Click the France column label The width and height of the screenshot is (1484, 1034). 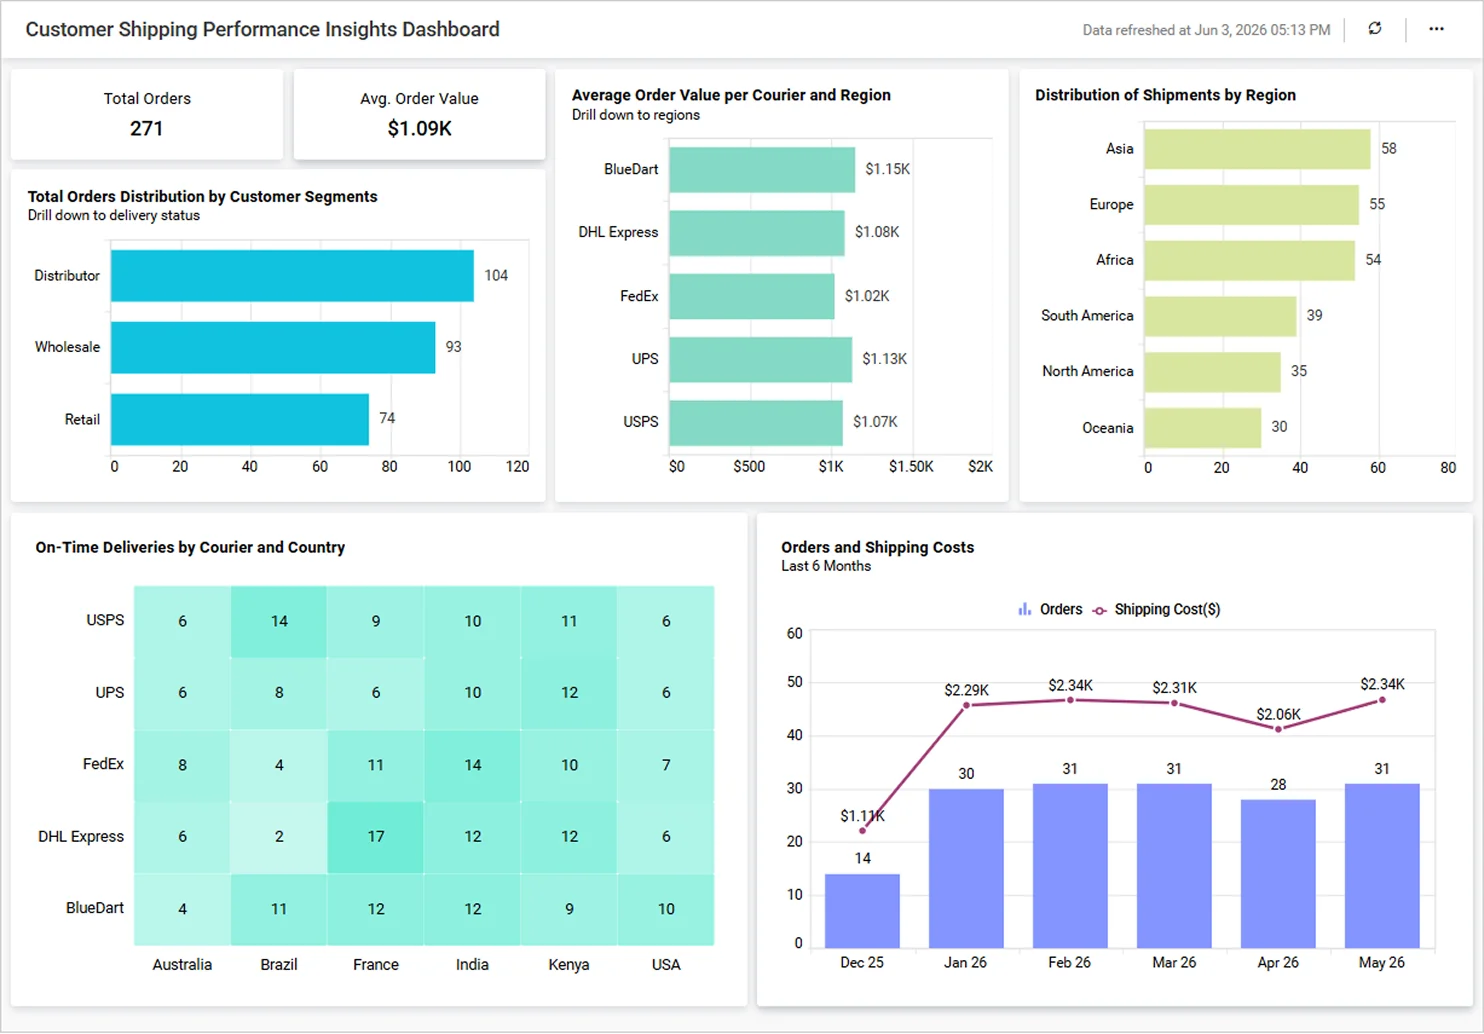pos(376,965)
